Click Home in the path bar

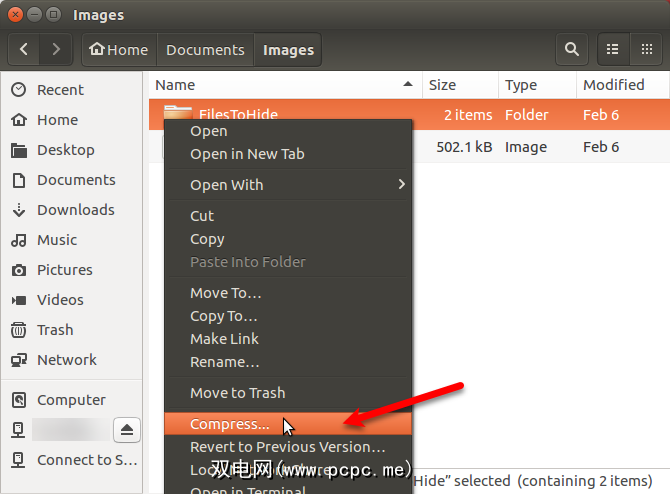tap(118, 49)
